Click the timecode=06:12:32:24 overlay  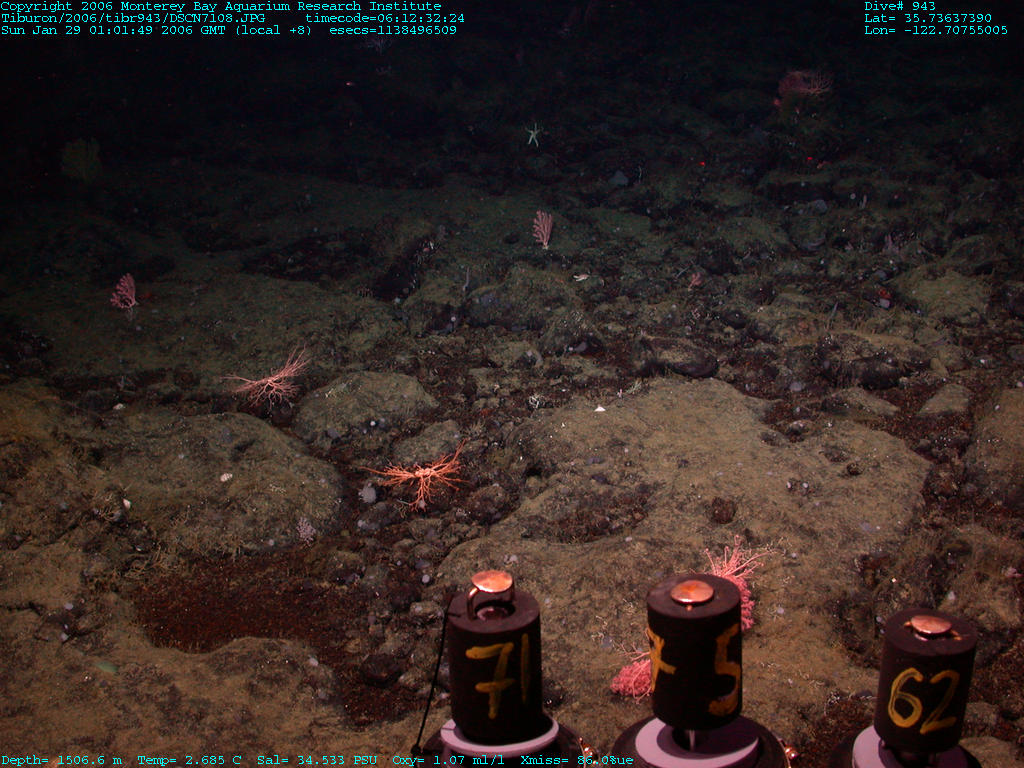[x=385, y=18]
